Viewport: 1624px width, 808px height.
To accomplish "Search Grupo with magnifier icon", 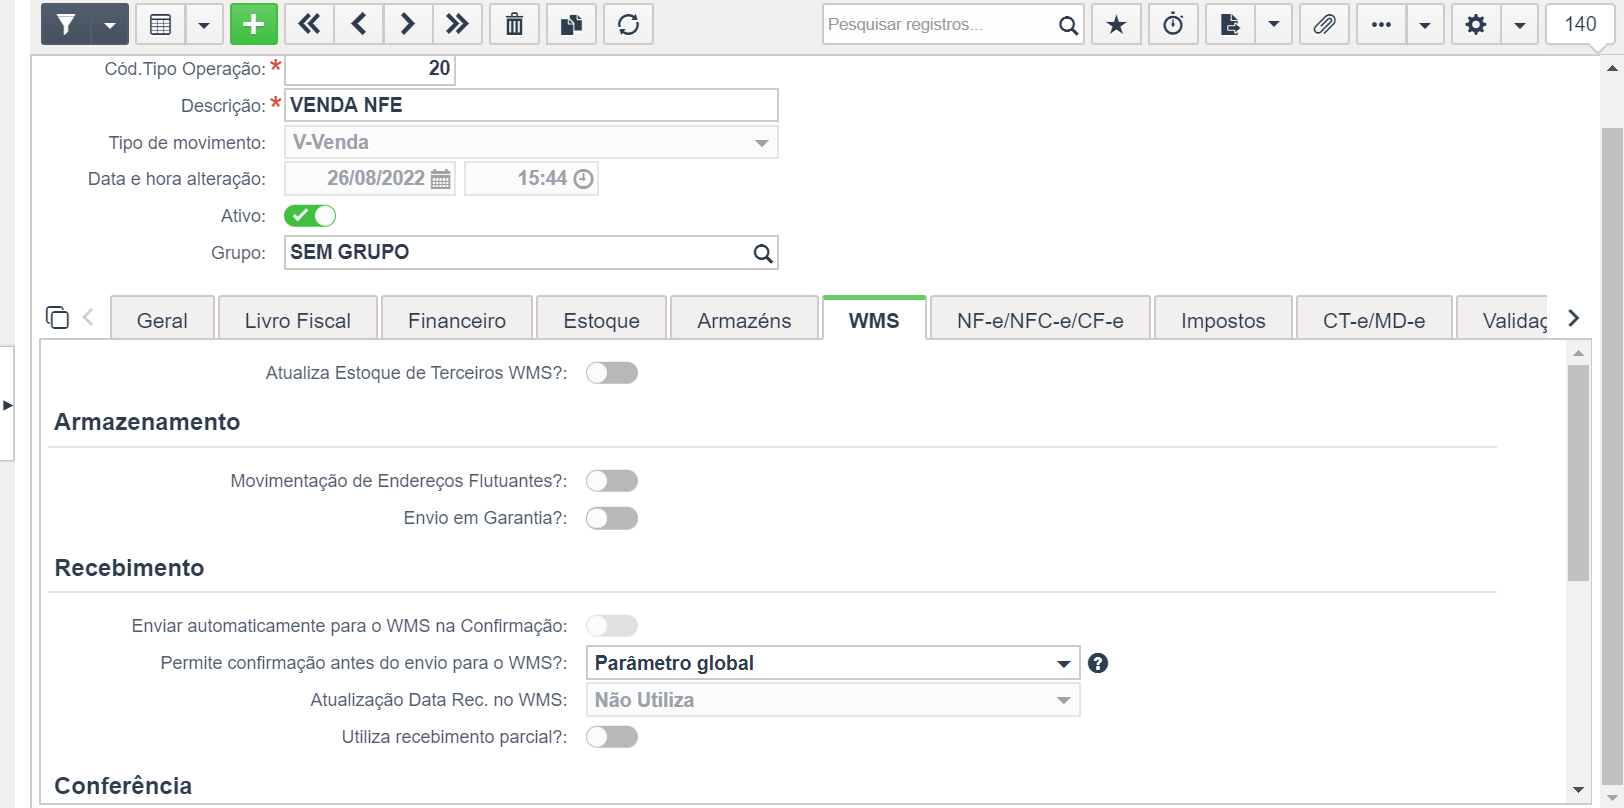I will (763, 253).
